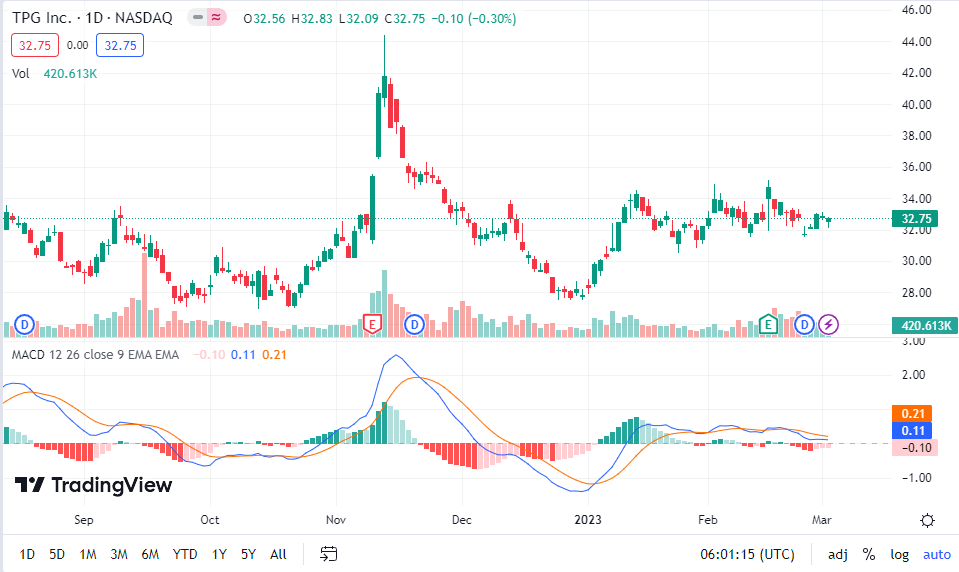Enable the 'log' logarithmic scale
This screenshot has width=959, height=572.
900,554
